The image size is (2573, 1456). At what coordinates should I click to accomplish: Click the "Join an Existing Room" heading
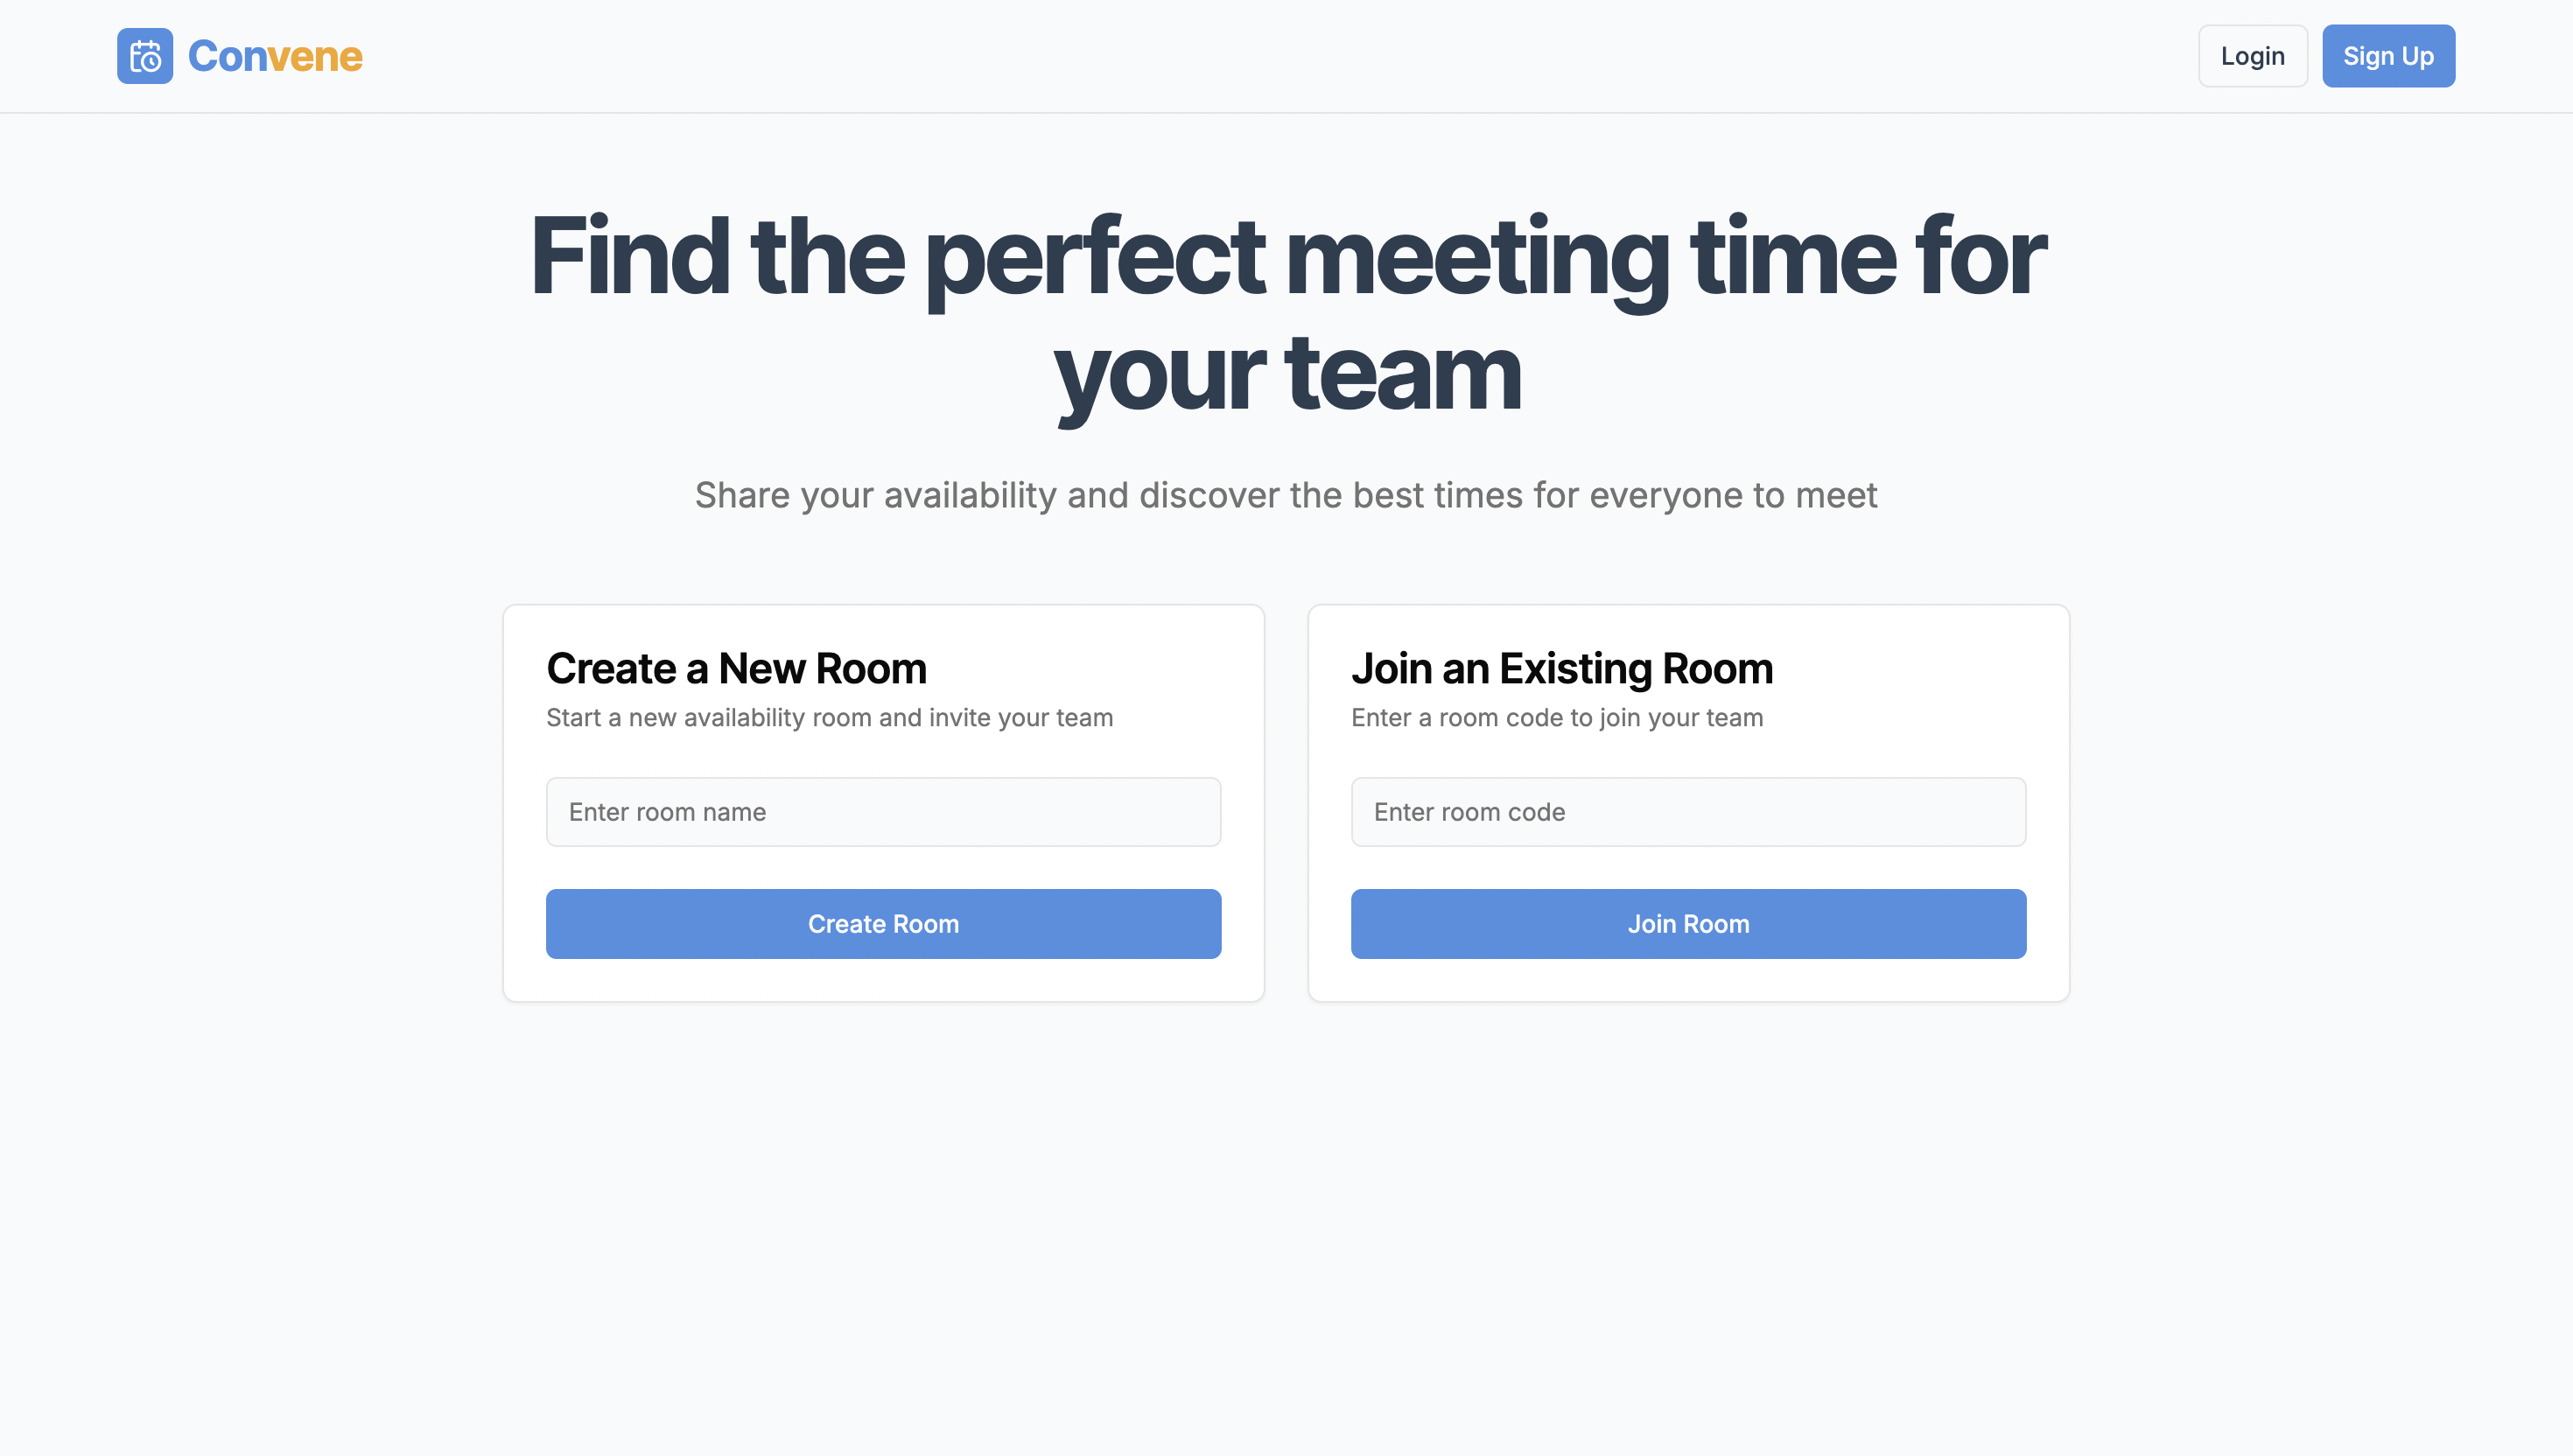tap(1562, 669)
